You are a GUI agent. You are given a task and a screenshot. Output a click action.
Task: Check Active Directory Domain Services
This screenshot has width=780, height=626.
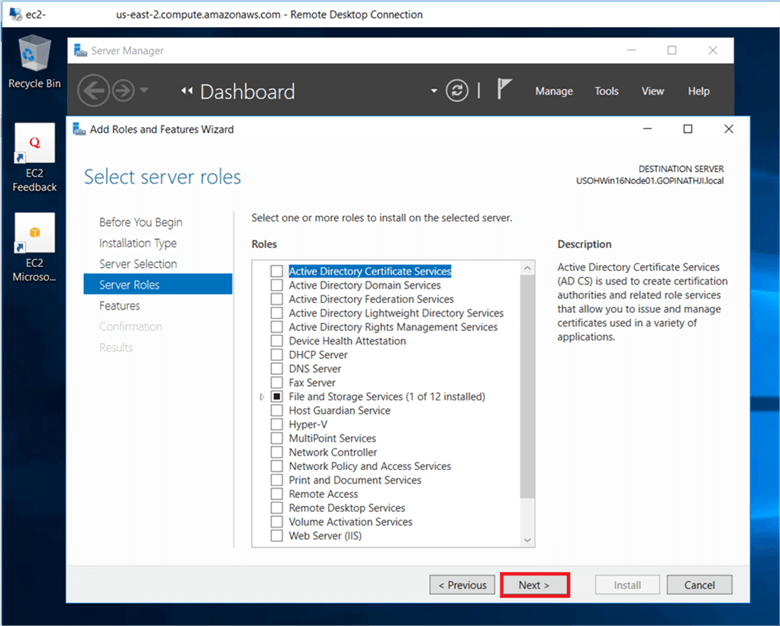pos(277,285)
